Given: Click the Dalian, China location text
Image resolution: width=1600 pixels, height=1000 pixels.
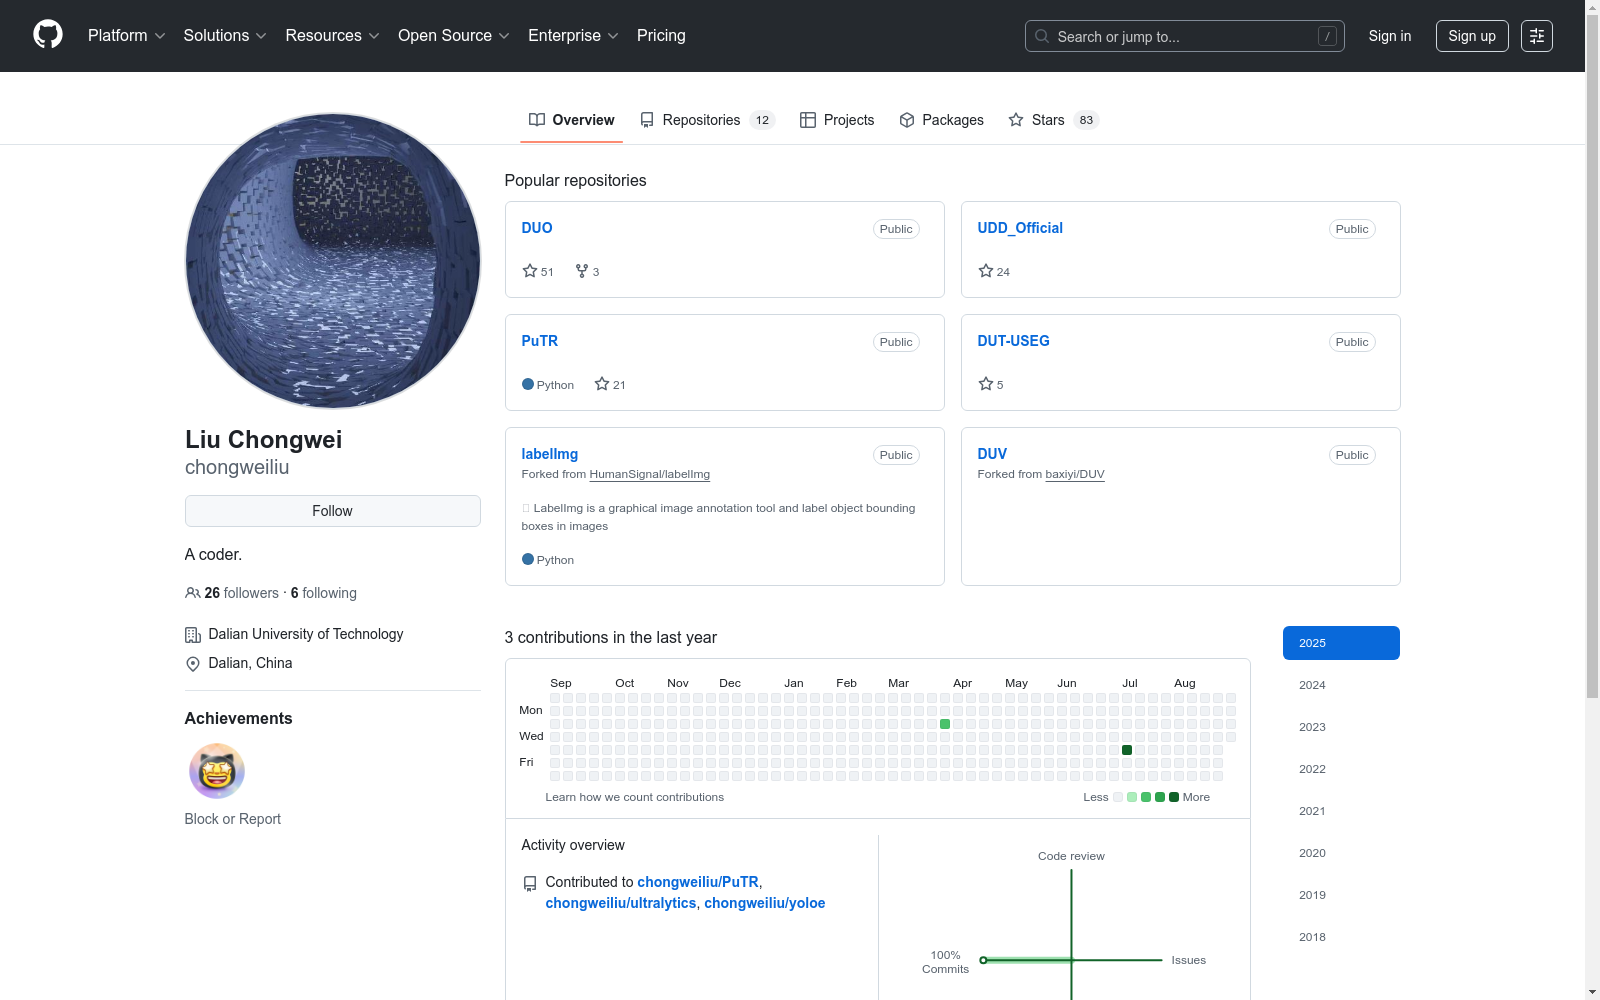Looking at the screenshot, I should pyautogui.click(x=251, y=663).
